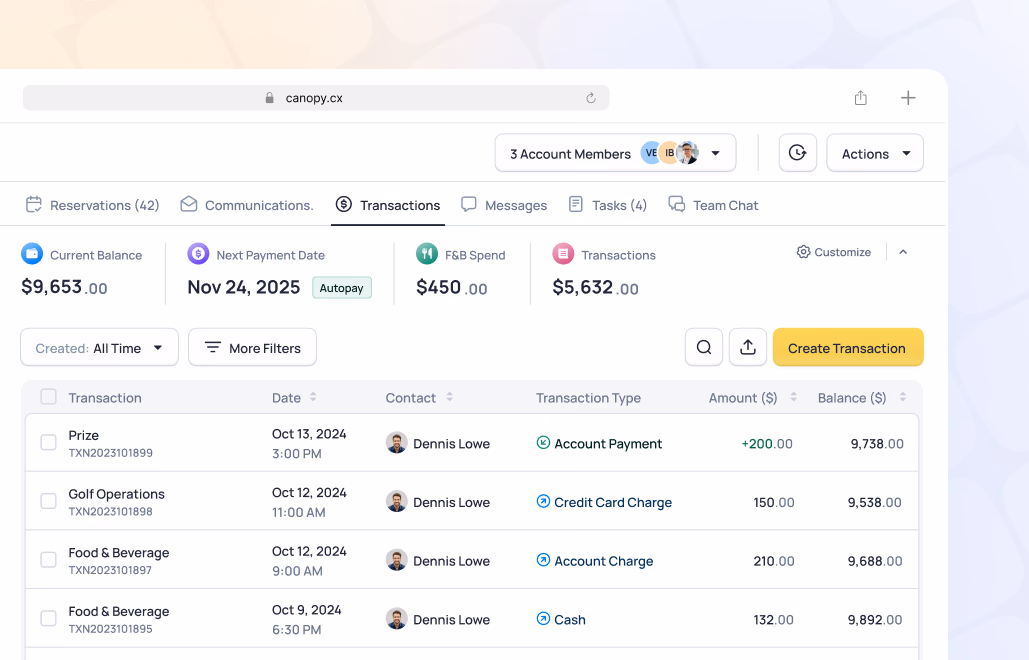This screenshot has height=660, width=1029.
Task: Click the F&B Spend fork icon
Action: (x=427, y=253)
